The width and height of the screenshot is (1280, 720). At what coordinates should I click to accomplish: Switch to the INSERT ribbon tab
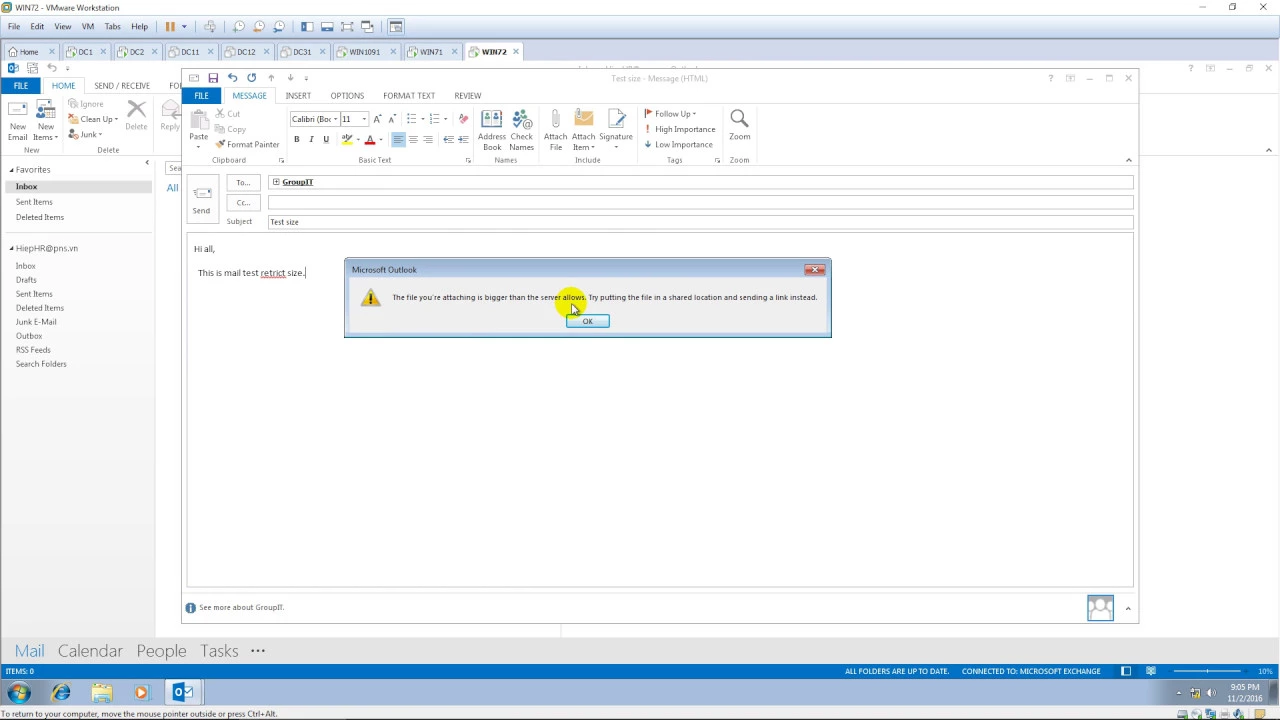[x=298, y=95]
